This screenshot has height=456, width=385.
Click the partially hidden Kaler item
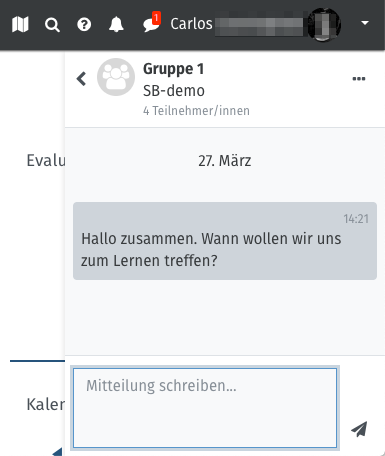(46, 405)
